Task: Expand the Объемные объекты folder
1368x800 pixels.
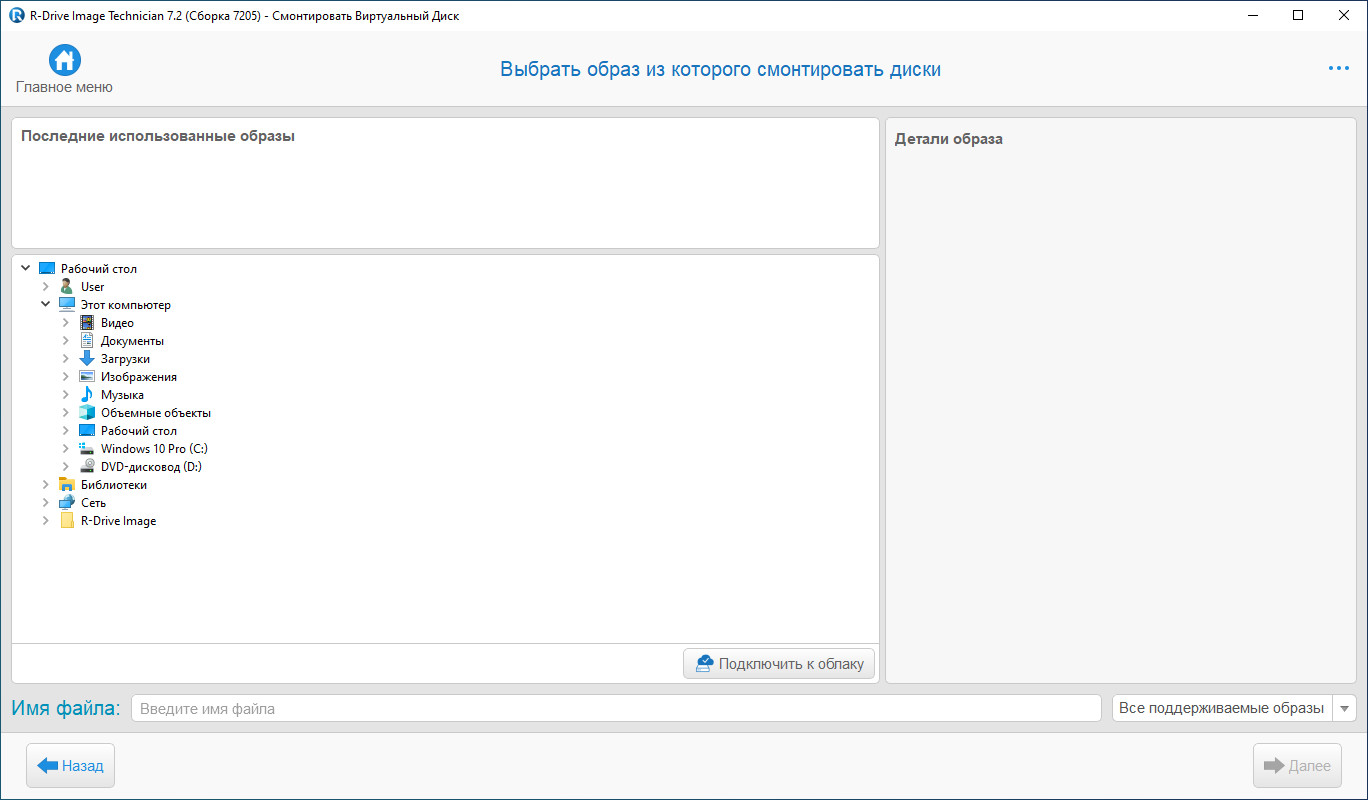Action: coord(65,413)
